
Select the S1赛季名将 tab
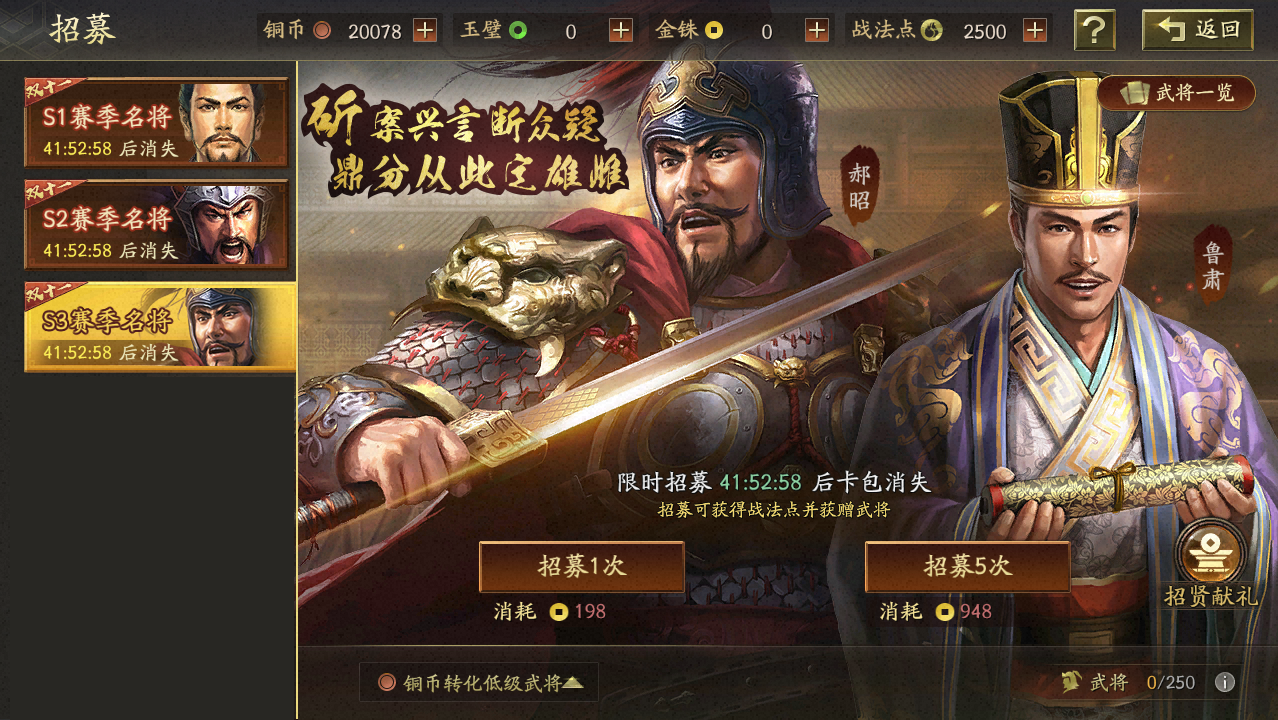157,123
